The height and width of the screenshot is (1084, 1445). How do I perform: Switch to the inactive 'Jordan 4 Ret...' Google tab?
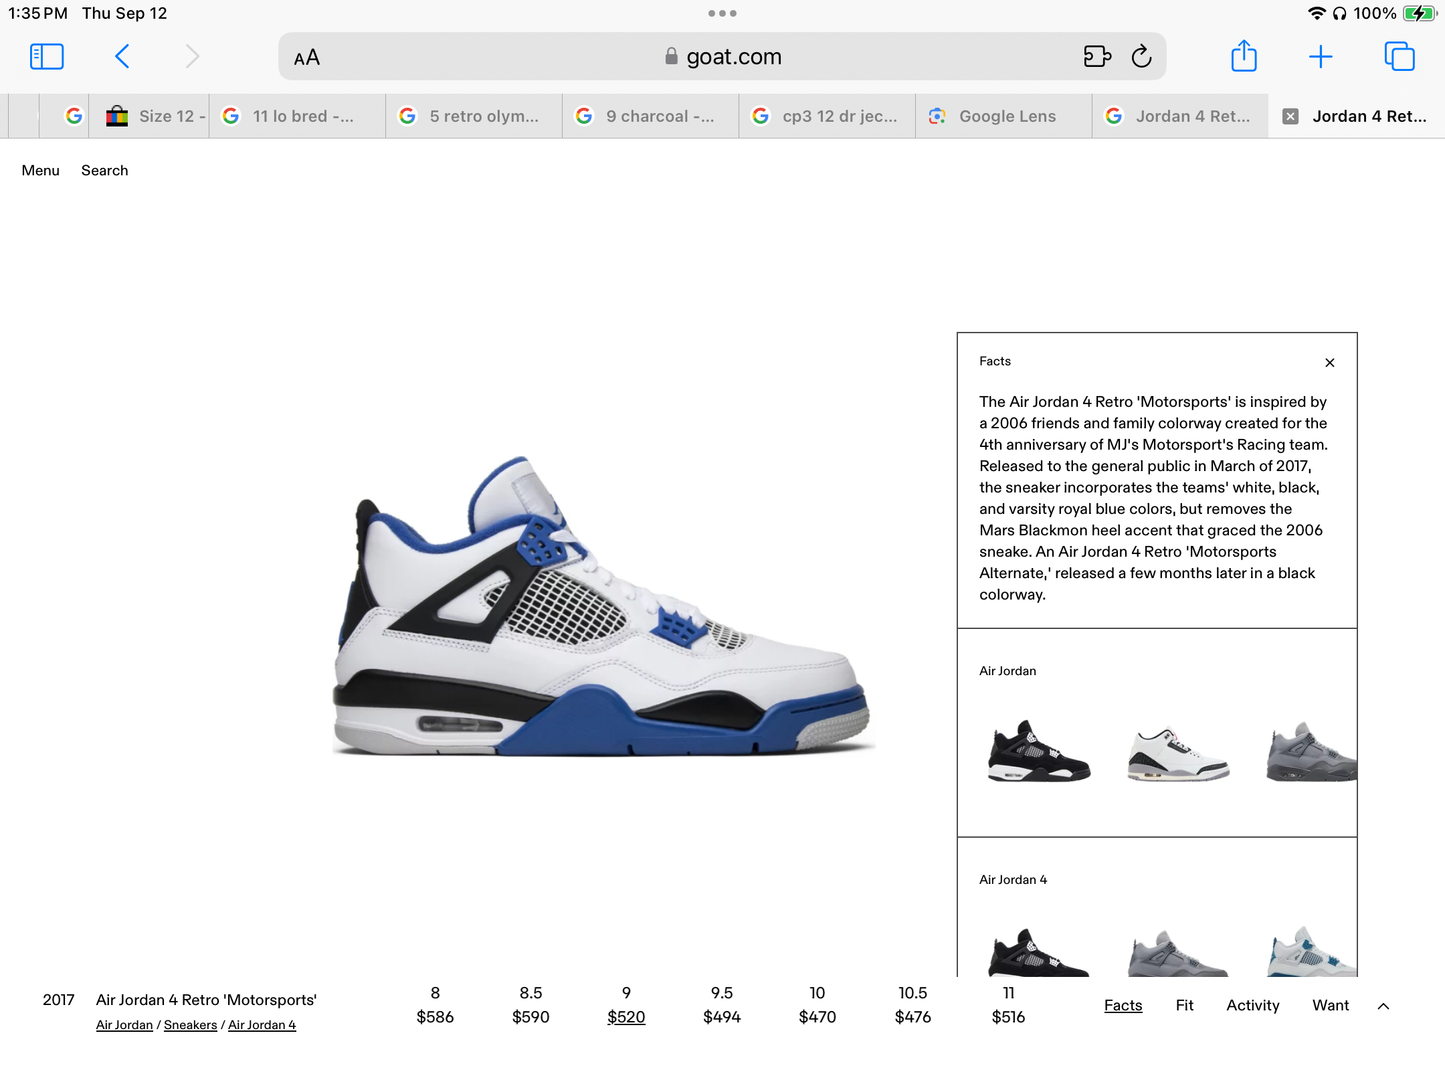(1180, 116)
